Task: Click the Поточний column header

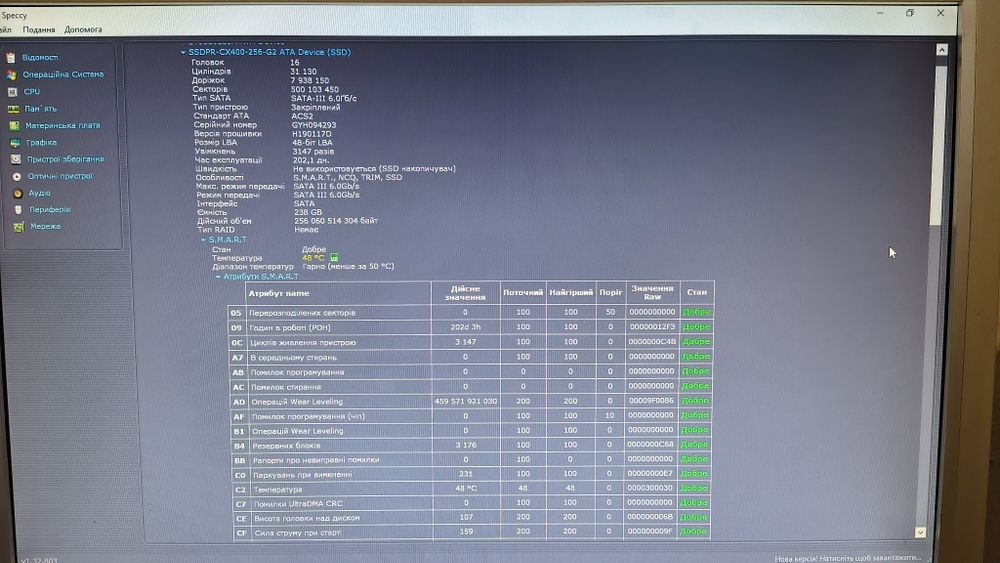Action: point(523,293)
